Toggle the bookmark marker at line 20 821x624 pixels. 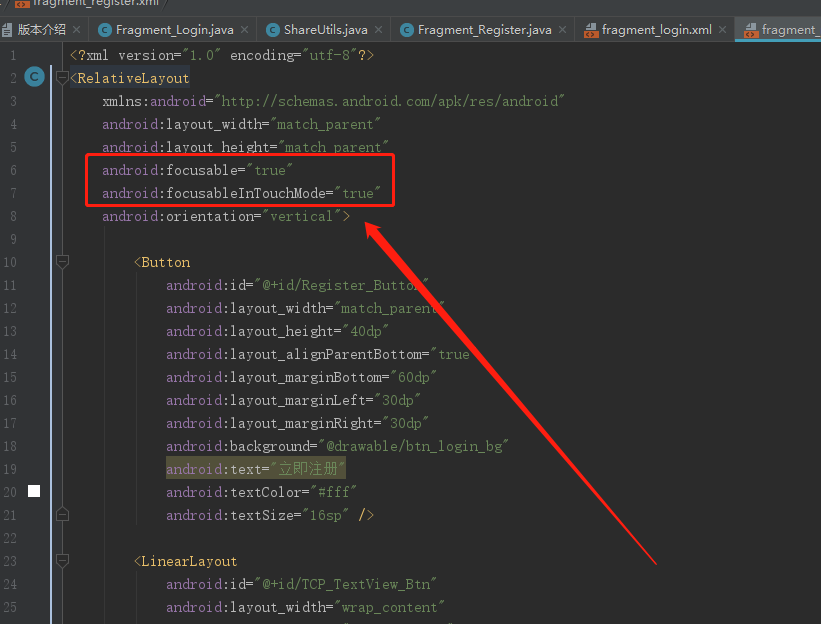[x=34, y=491]
